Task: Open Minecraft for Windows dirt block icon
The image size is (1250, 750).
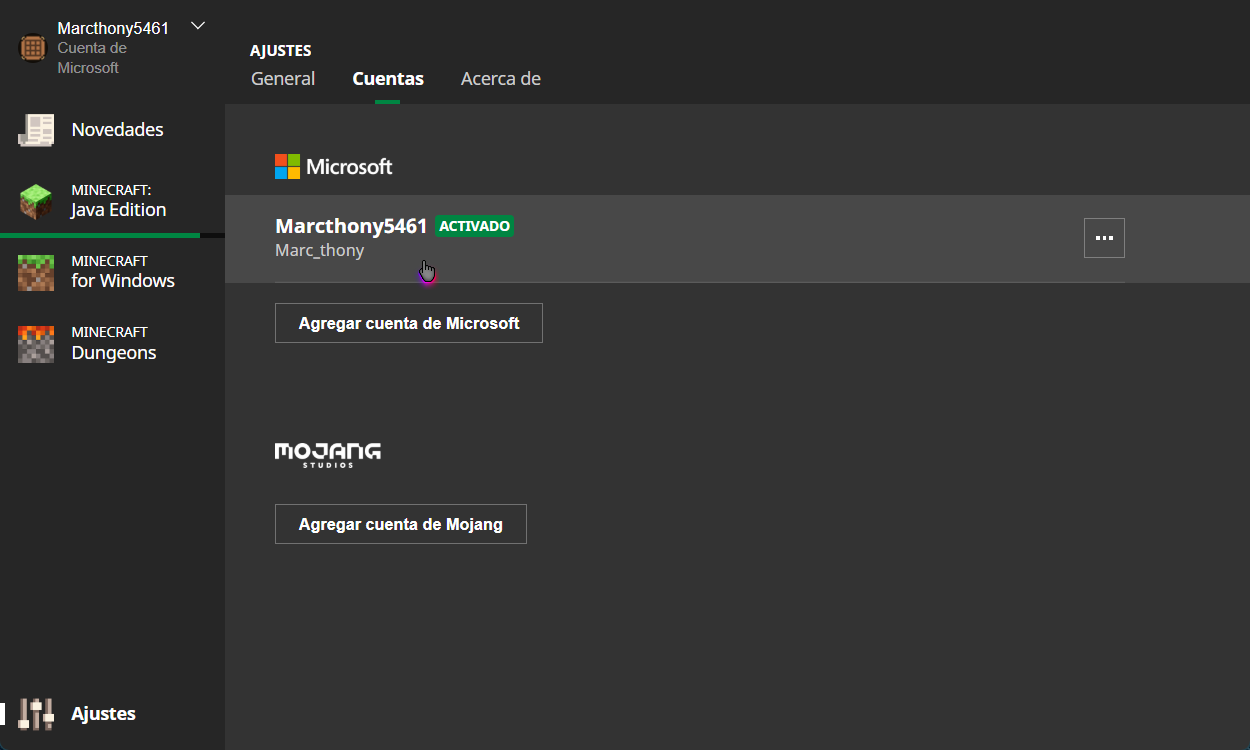Action: (x=36, y=272)
